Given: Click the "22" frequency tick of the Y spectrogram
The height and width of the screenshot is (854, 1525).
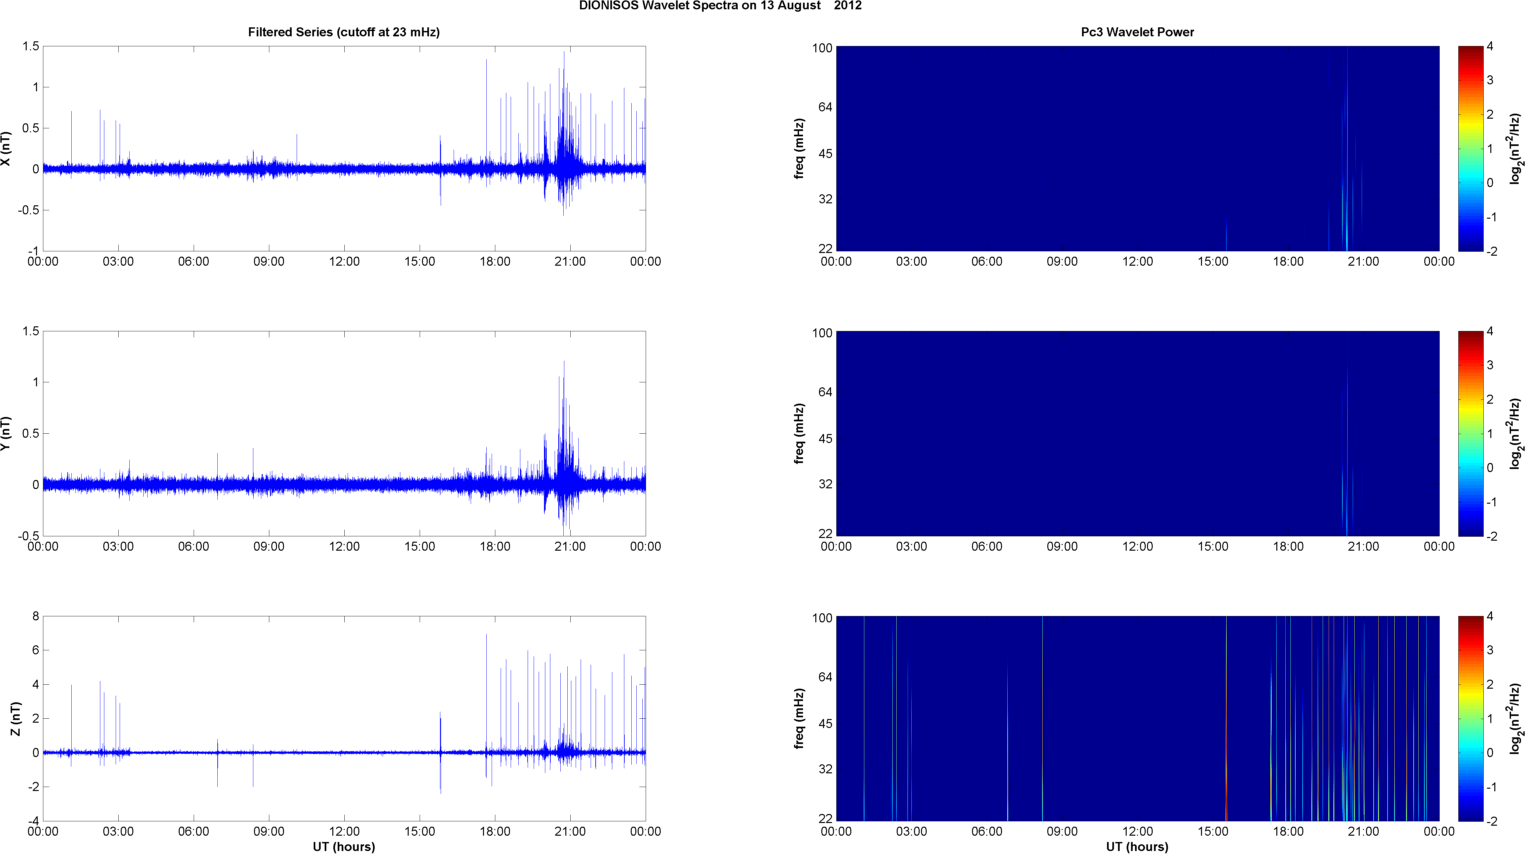Looking at the screenshot, I should tap(825, 533).
